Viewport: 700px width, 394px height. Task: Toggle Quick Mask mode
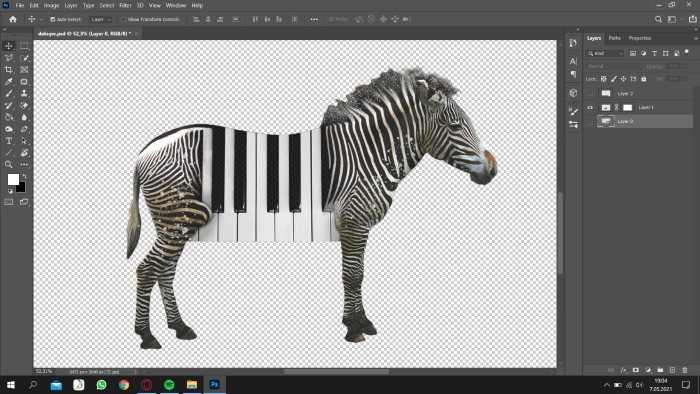point(8,202)
